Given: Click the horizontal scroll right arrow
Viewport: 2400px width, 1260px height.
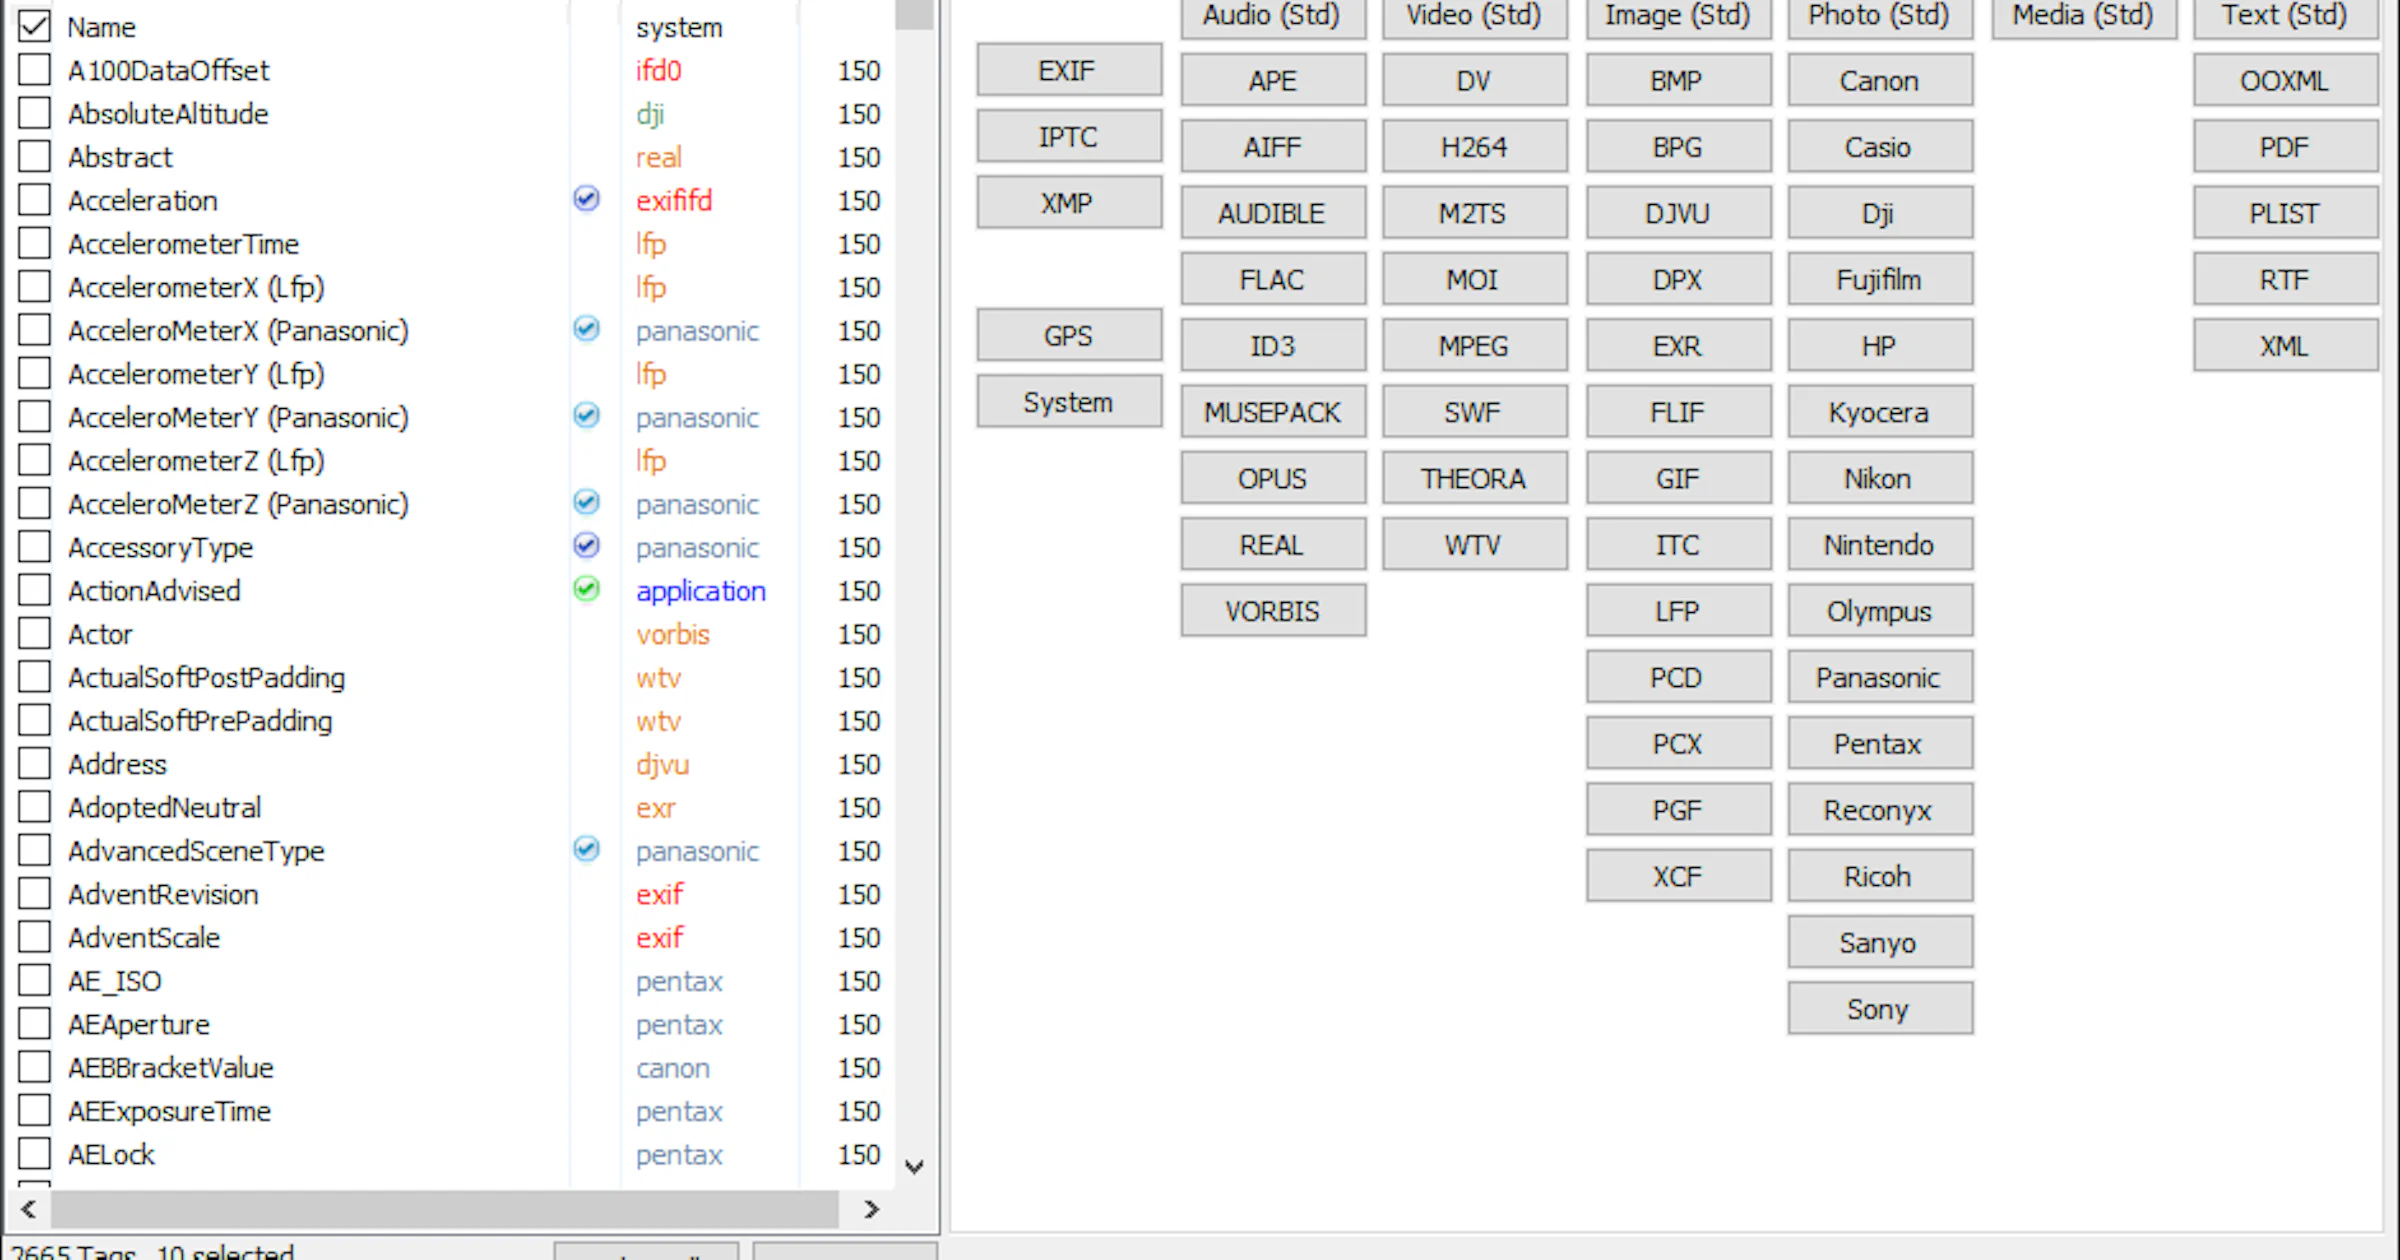Looking at the screenshot, I should point(871,1209).
